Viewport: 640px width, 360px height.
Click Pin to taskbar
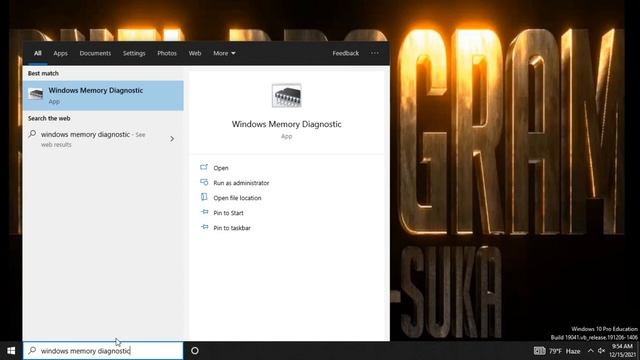[232, 228]
